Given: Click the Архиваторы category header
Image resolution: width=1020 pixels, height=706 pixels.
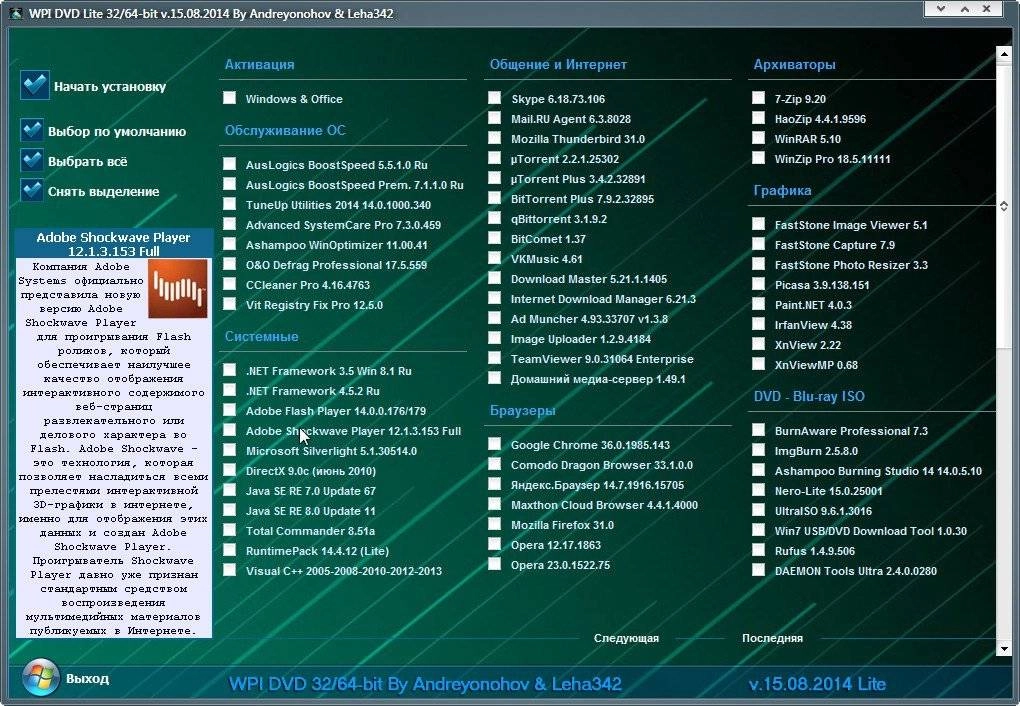Looking at the screenshot, I should [794, 64].
